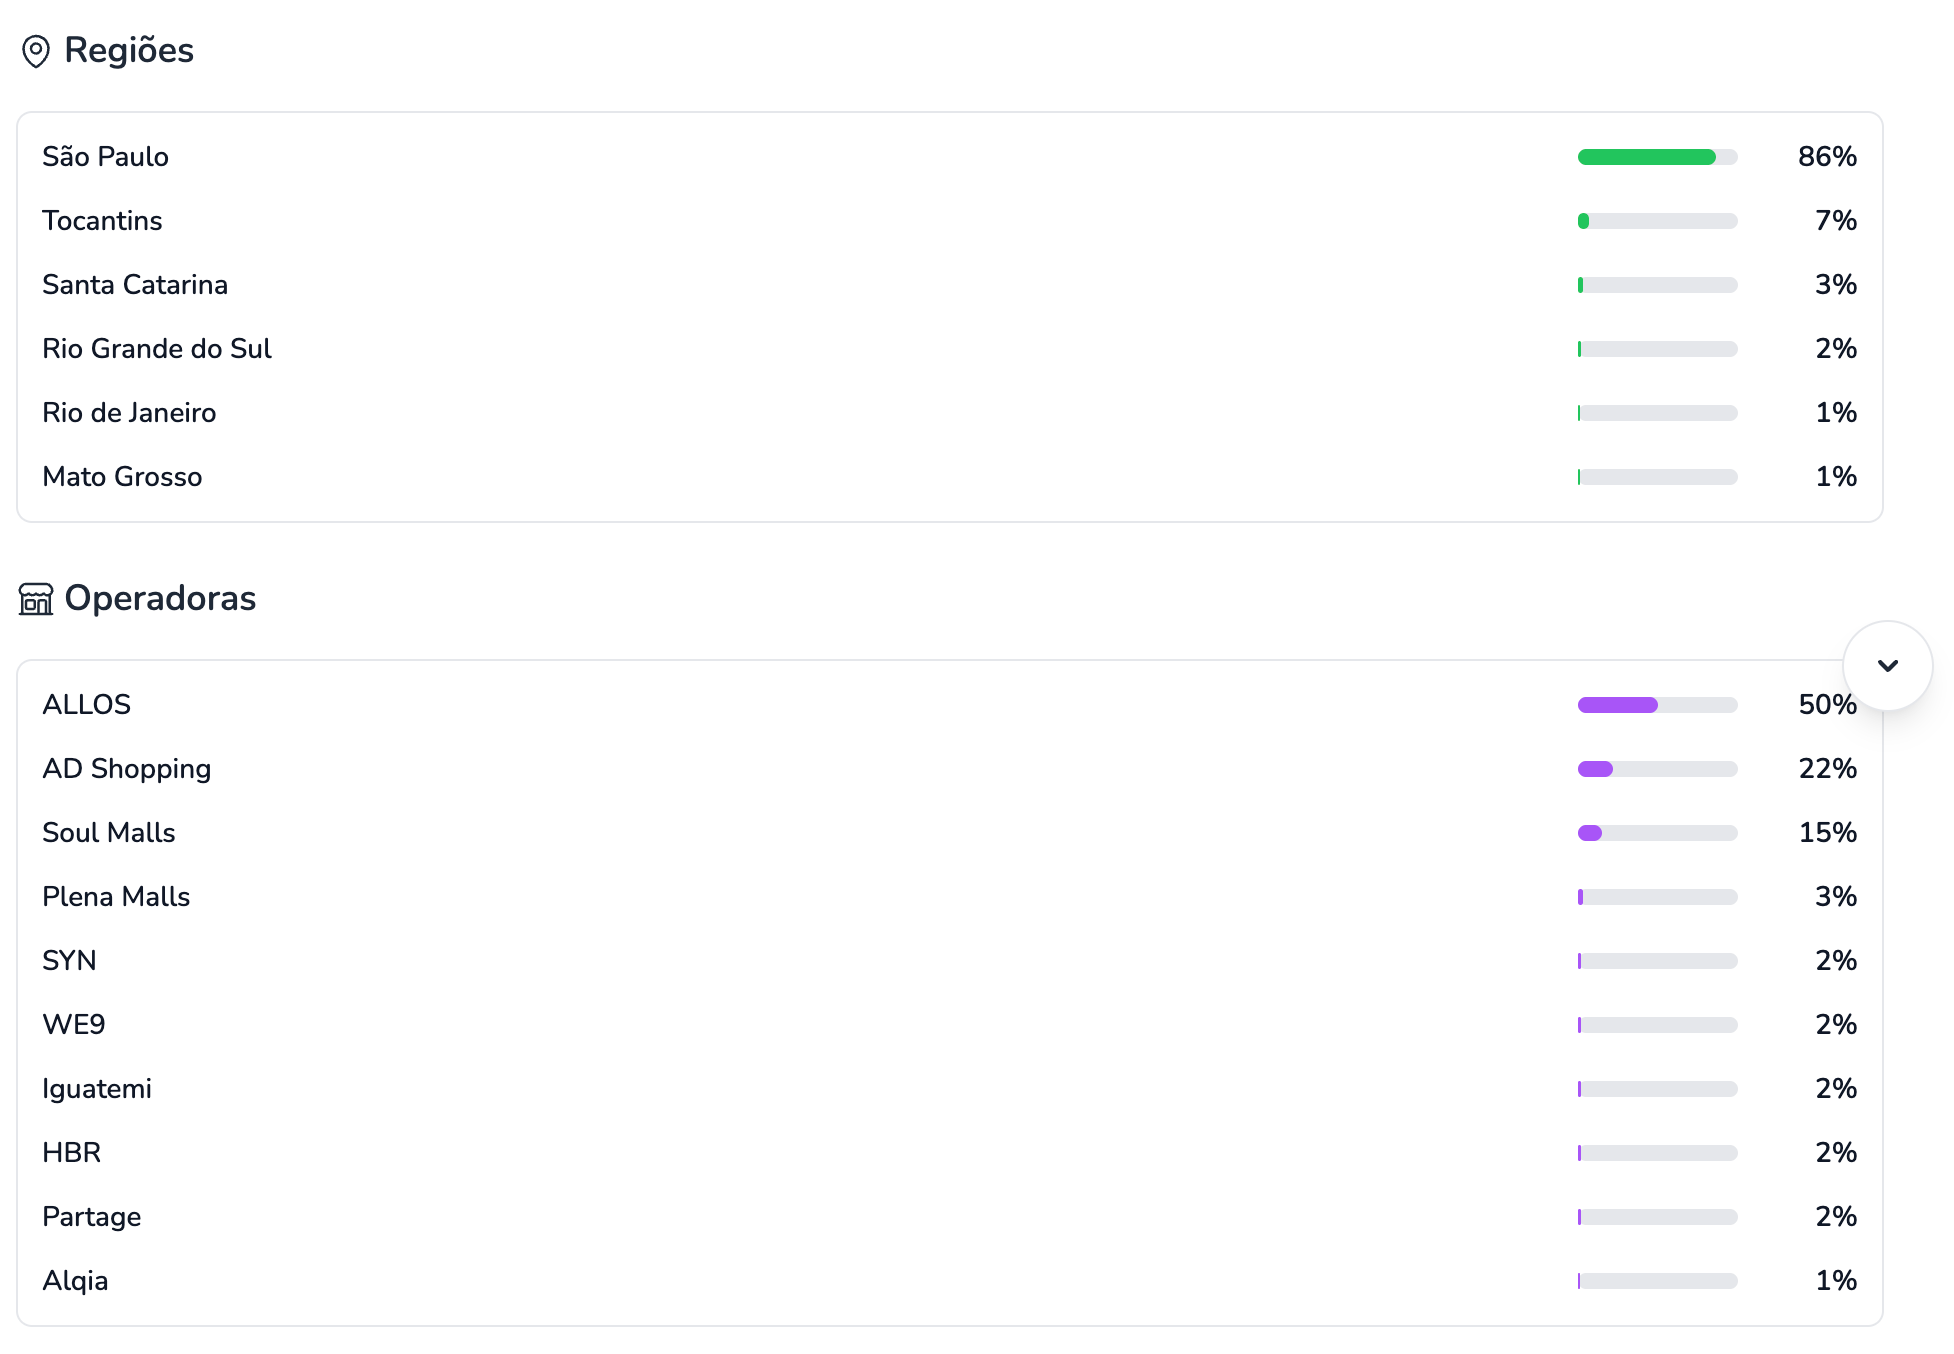Click Santa Catarina in regions list

pos(135,285)
